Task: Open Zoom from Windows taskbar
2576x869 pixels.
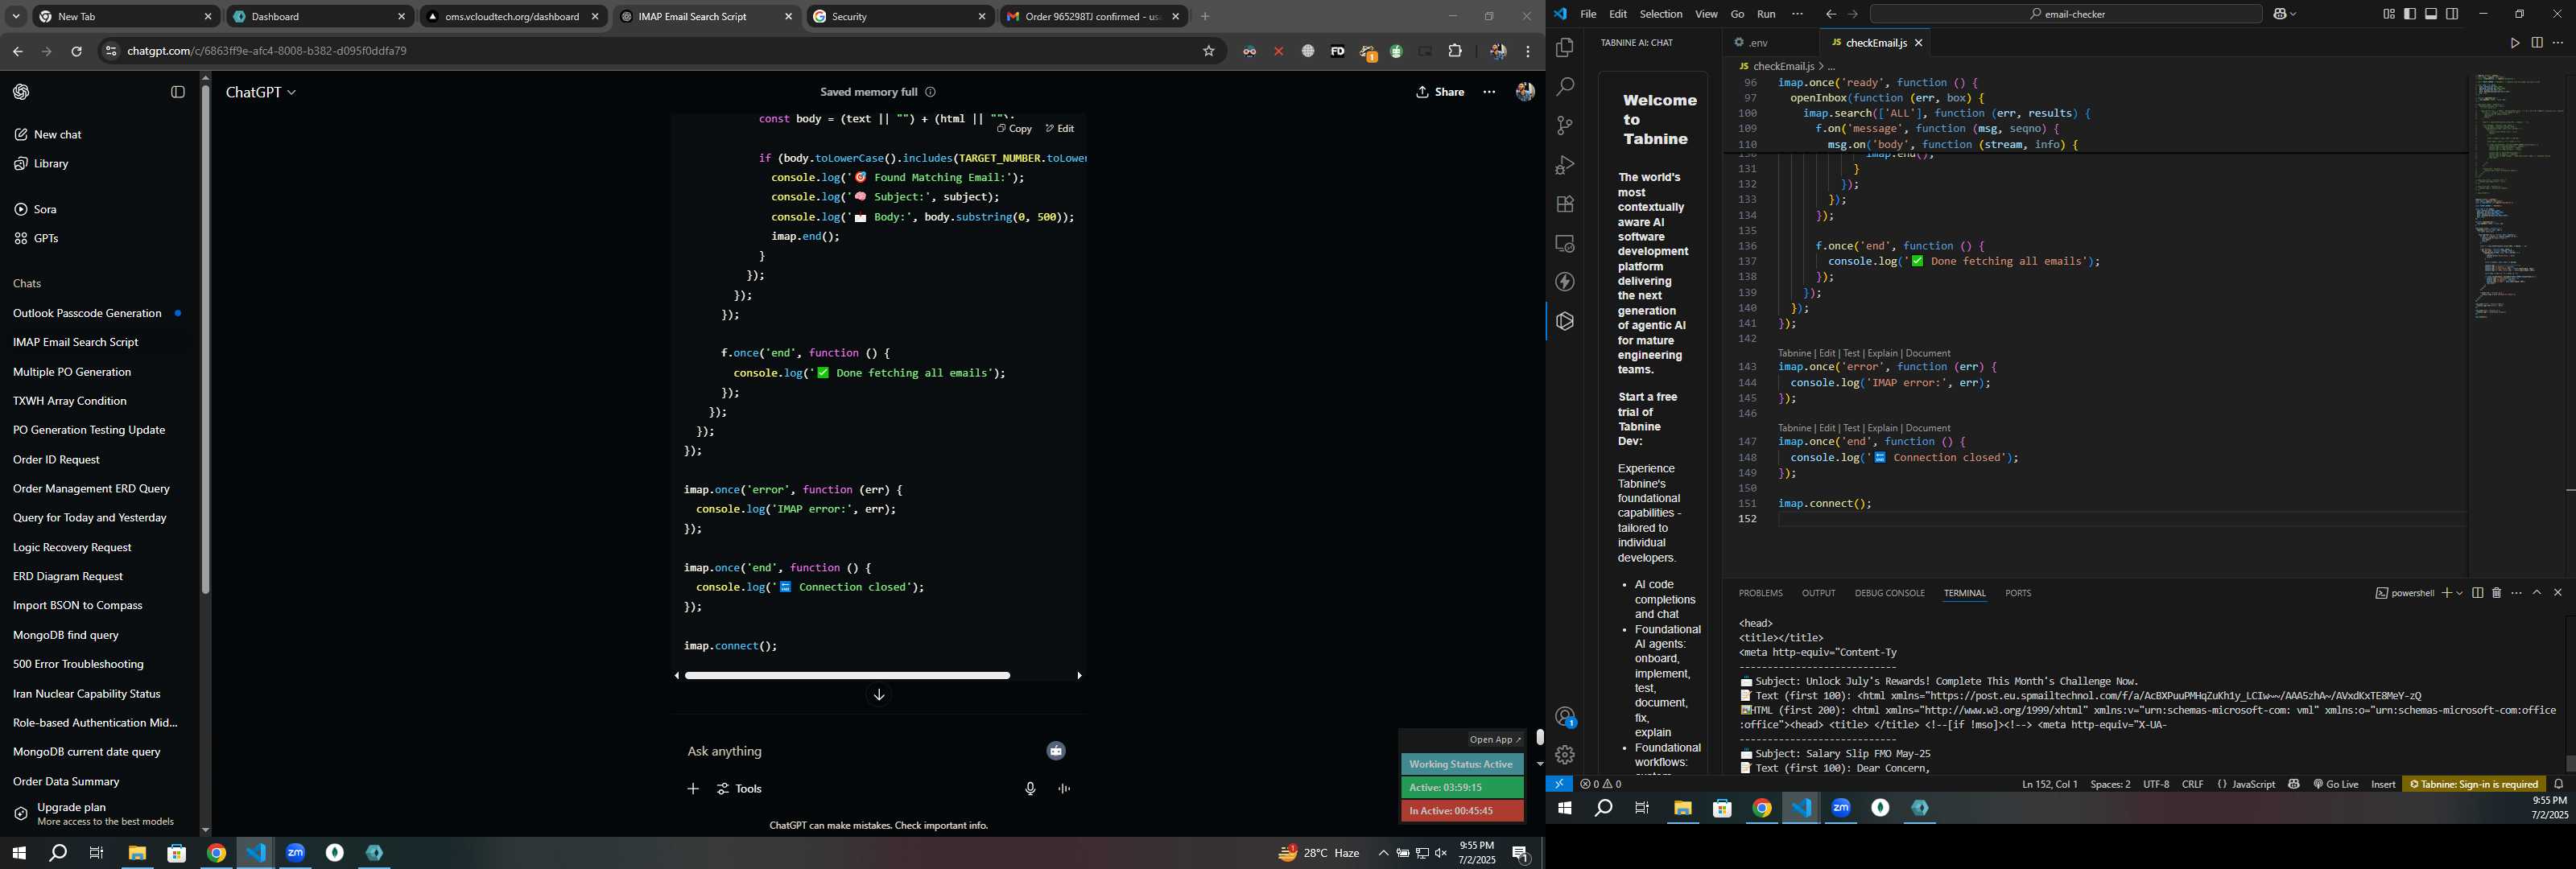Action: point(295,853)
